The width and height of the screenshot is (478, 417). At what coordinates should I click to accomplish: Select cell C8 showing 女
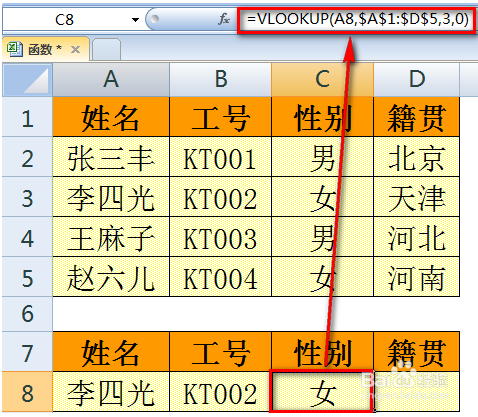(x=322, y=391)
